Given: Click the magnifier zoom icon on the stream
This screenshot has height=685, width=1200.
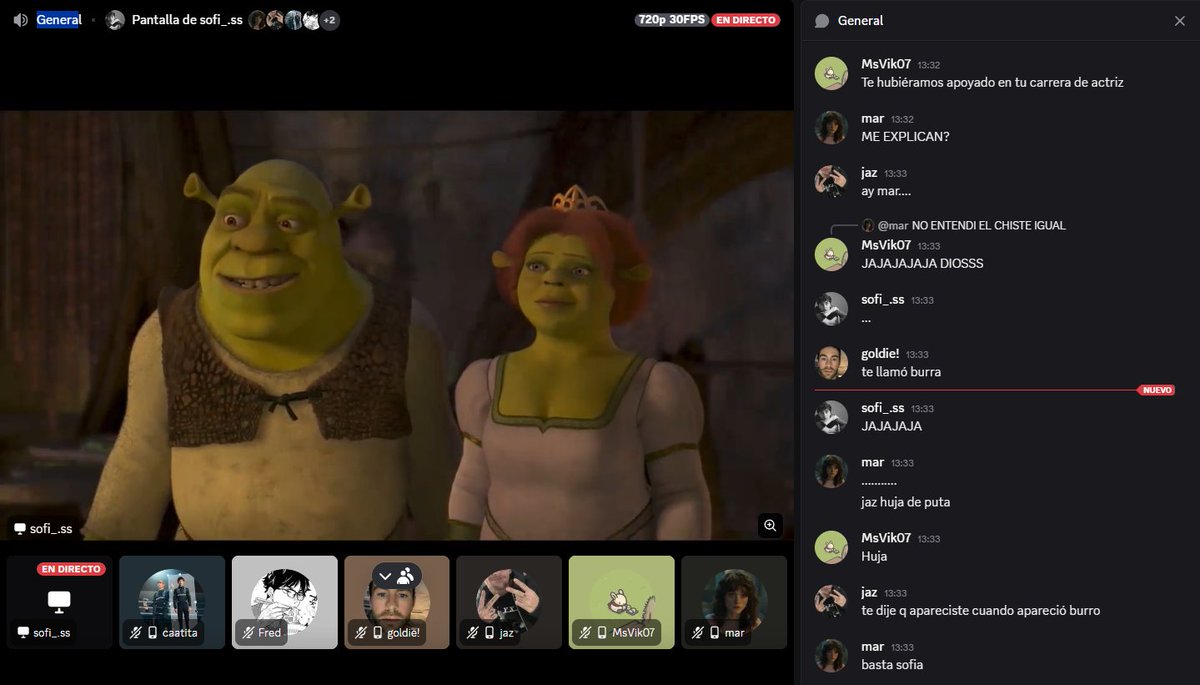Looking at the screenshot, I should click(769, 525).
